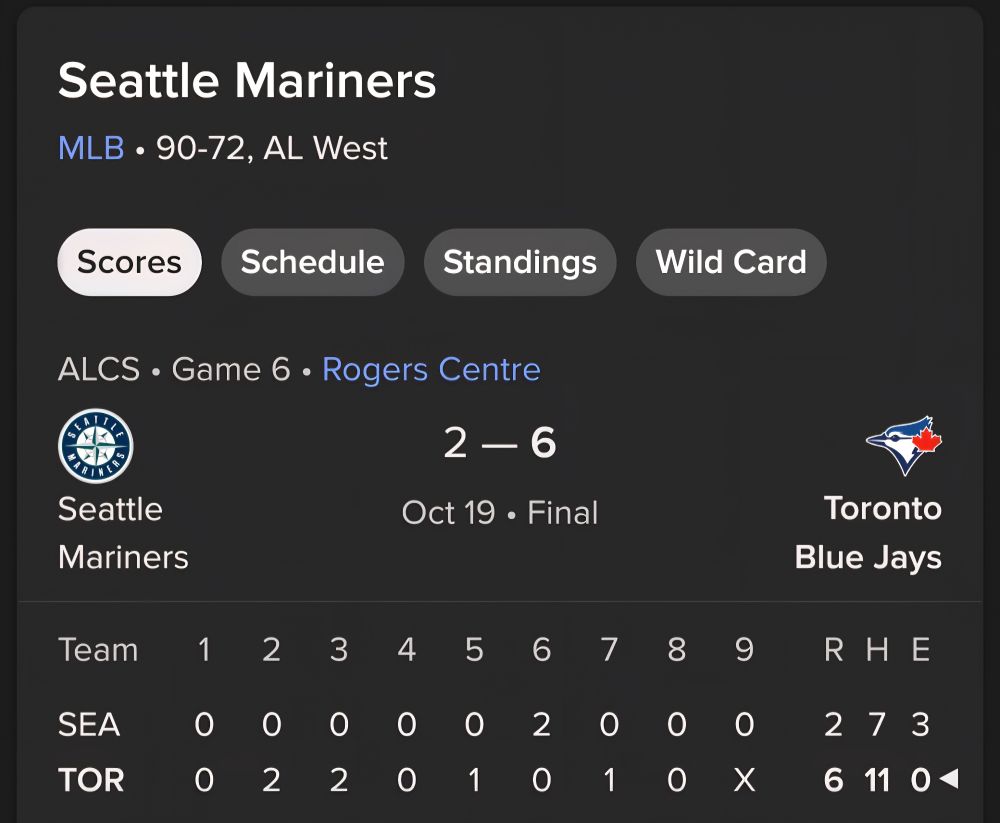Screen dimensions: 1000x823
Task: Switch to the Schedule tab
Action: (x=312, y=262)
